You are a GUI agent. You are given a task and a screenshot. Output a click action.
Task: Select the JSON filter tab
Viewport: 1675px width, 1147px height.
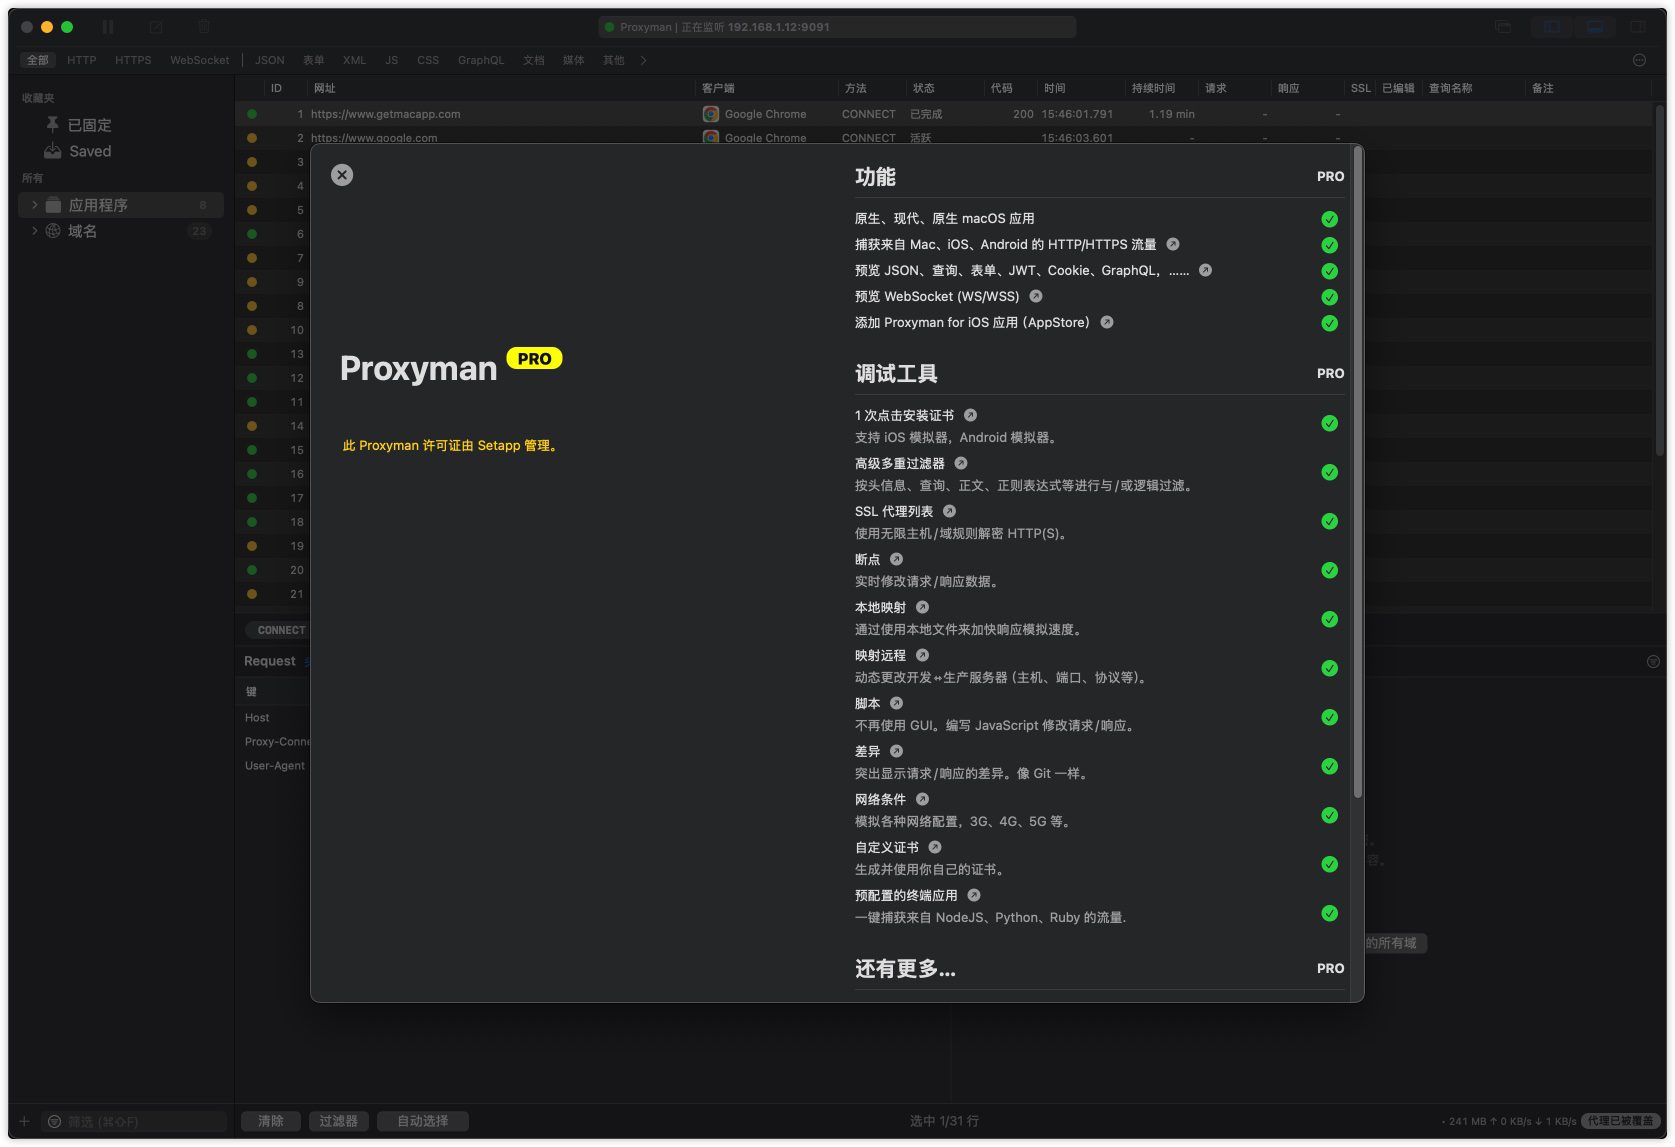pos(269,60)
